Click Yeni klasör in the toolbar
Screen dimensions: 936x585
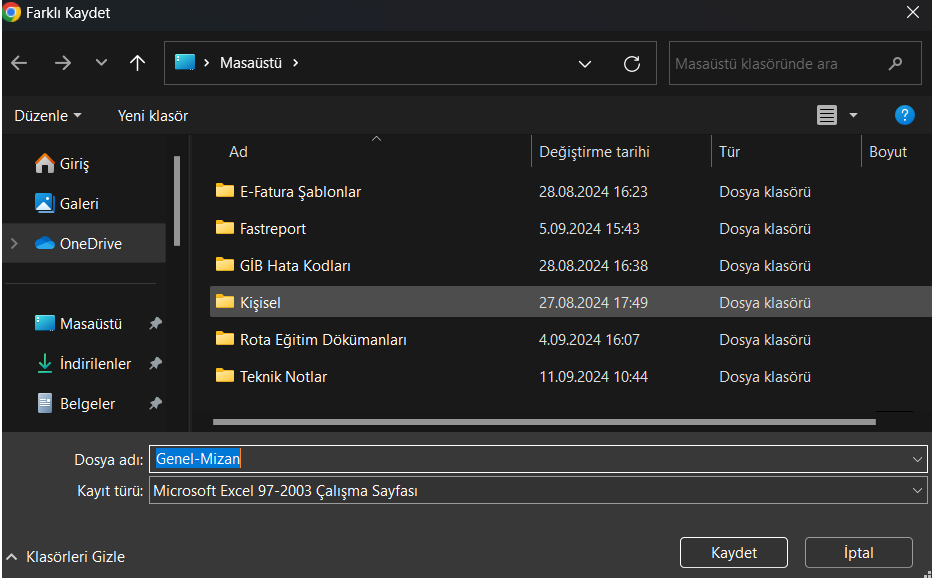pyautogui.click(x=152, y=116)
